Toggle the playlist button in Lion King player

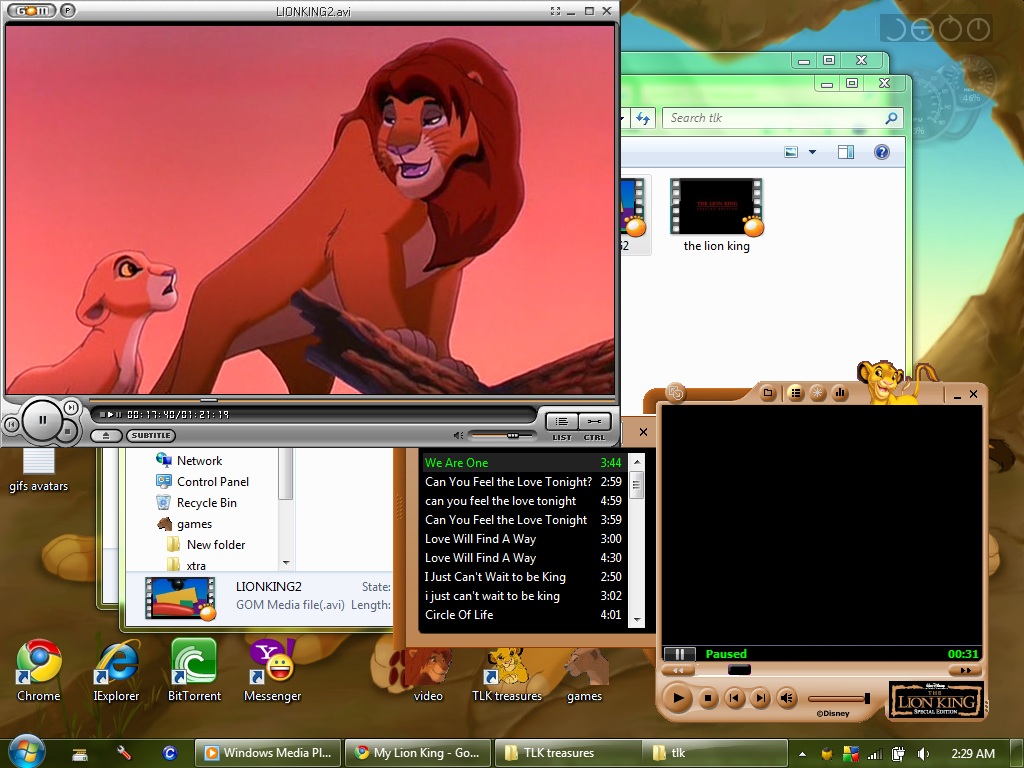pos(795,394)
